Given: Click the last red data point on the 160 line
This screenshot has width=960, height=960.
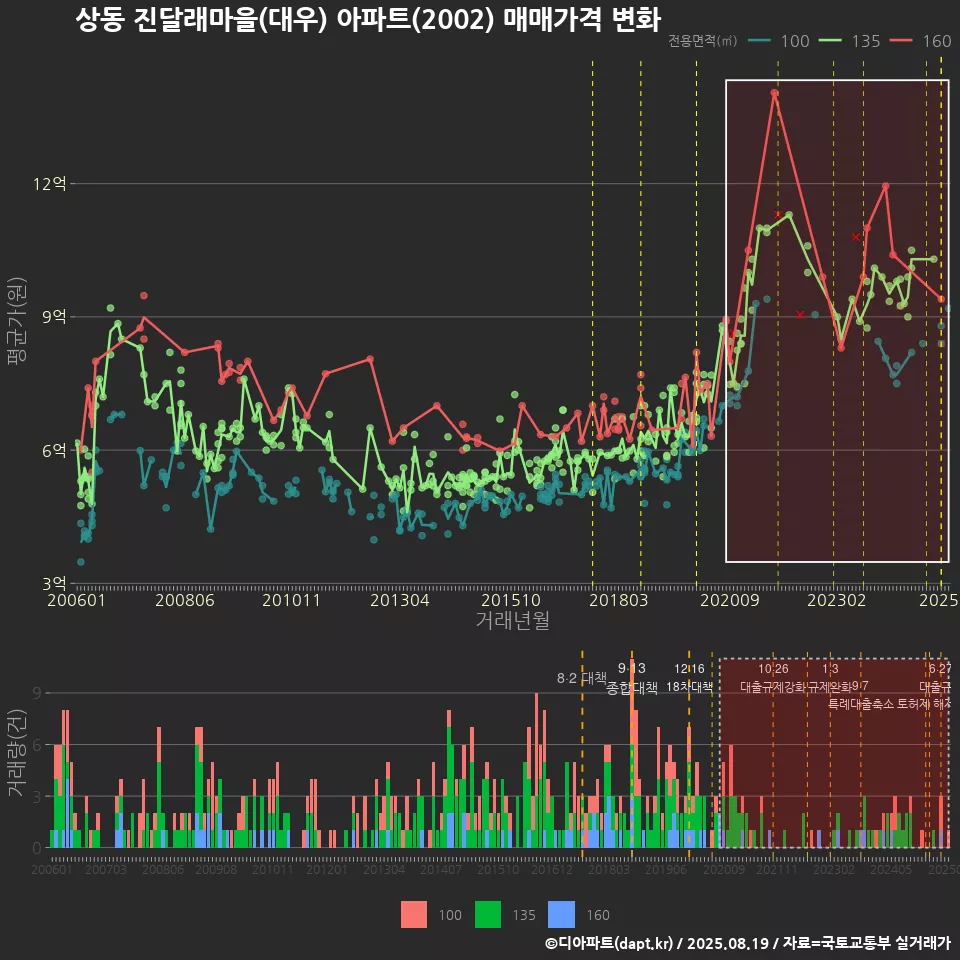Looking at the screenshot, I should pos(941,299).
